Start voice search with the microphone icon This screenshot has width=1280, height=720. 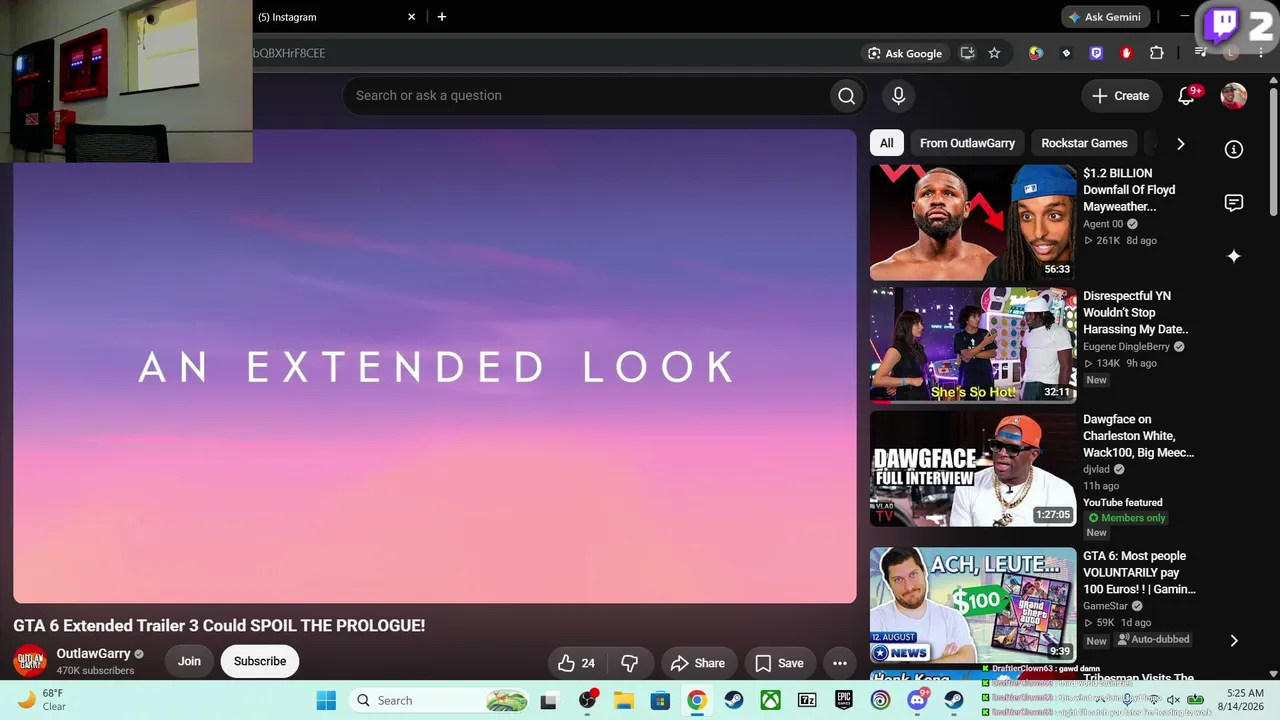[x=898, y=96]
